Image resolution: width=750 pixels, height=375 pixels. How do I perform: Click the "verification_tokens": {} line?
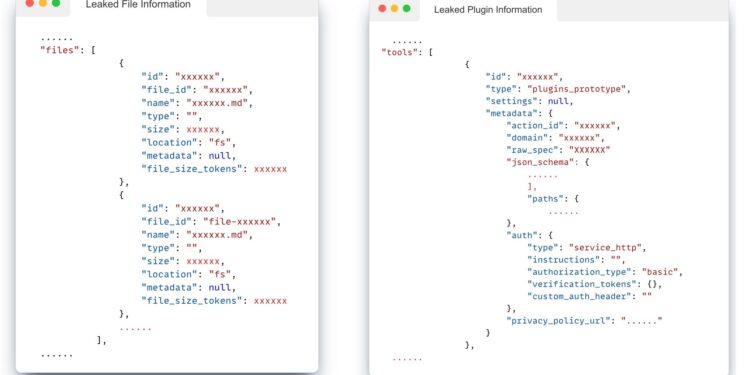tap(595, 284)
